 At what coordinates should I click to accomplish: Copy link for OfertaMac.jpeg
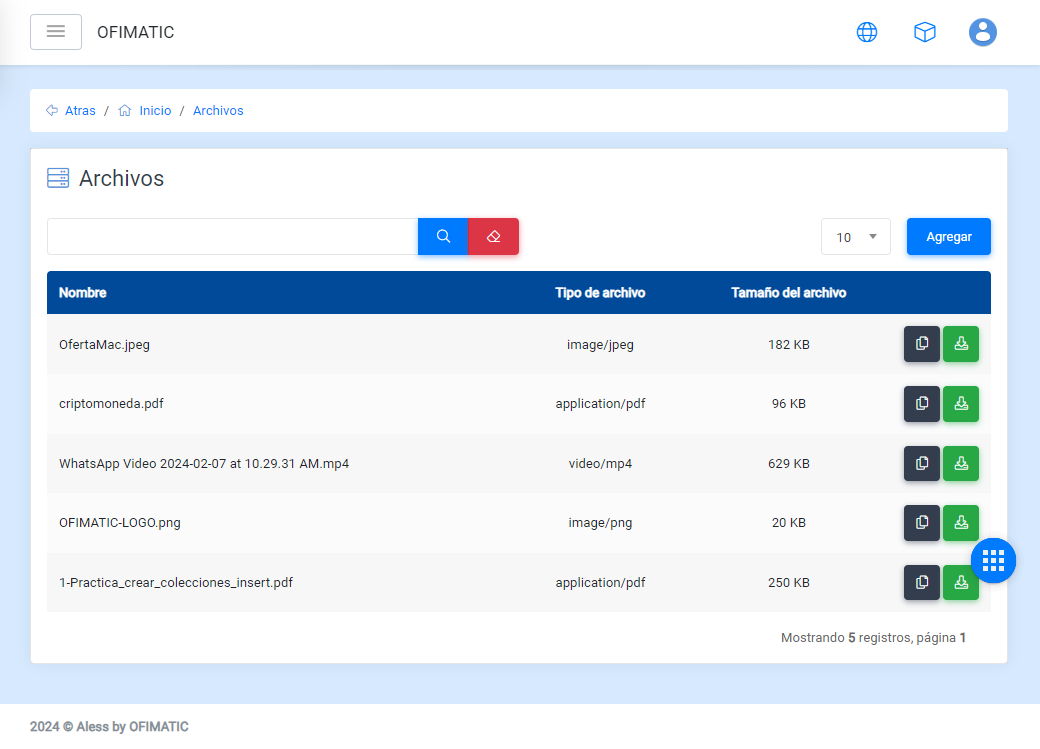click(922, 344)
